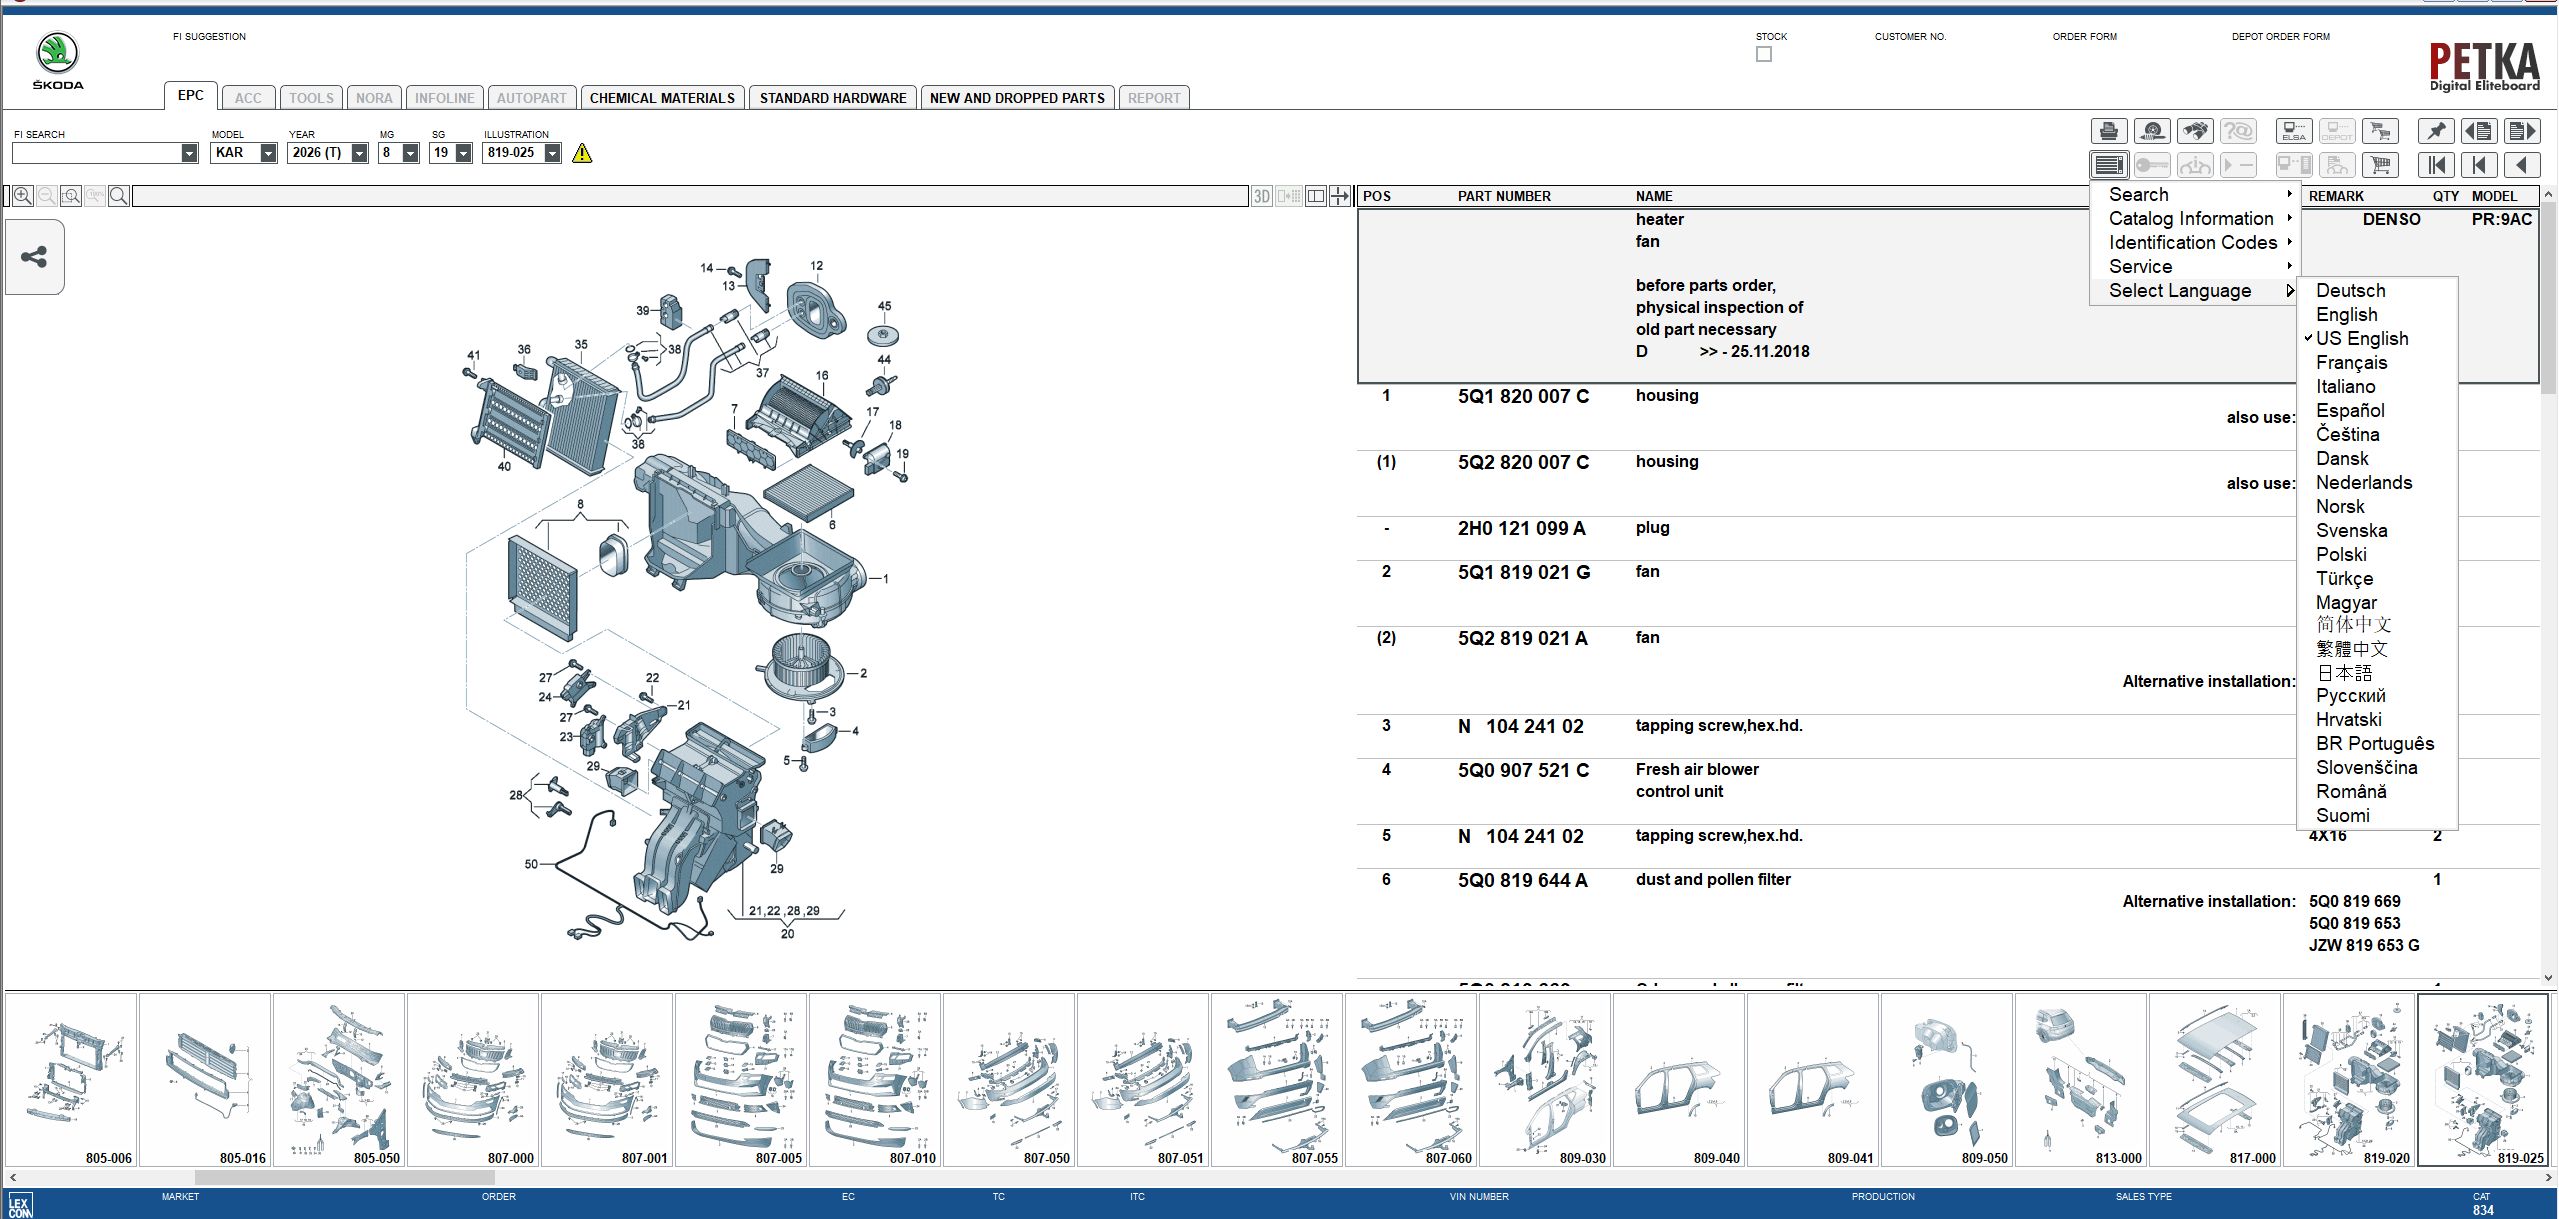The width and height of the screenshot is (2559, 1219).
Task: Open the ELSA workshop system
Action: (x=2293, y=131)
